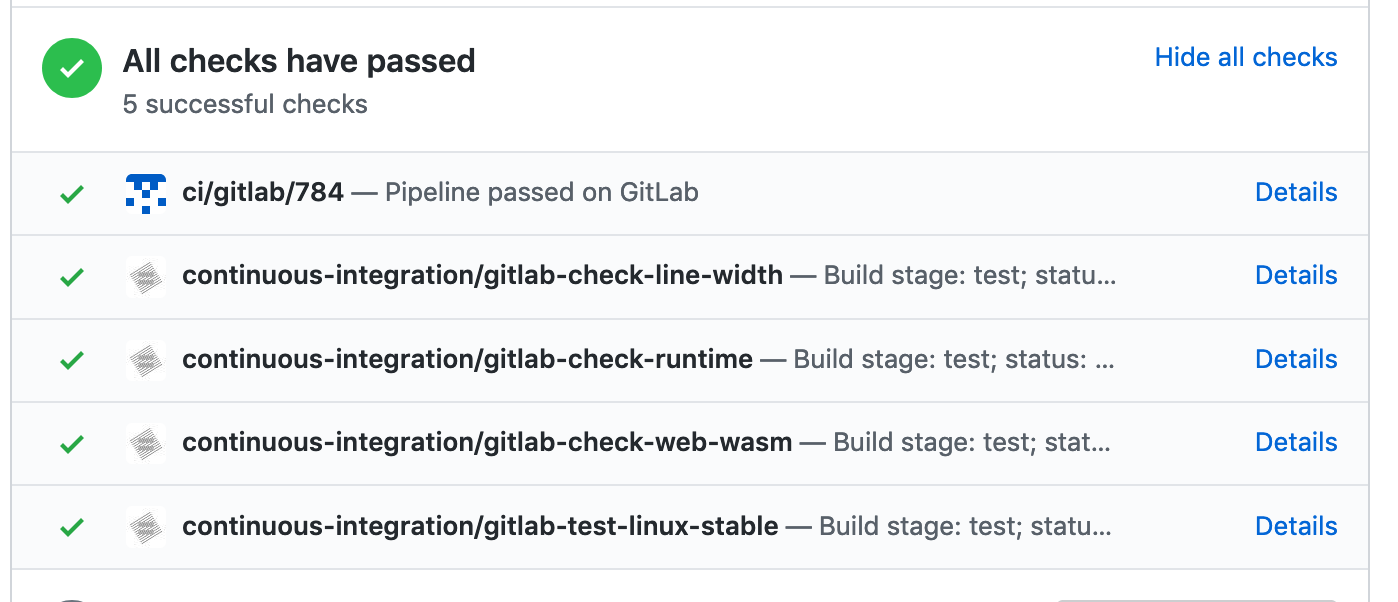1398x602 pixels.
Task: Open Details for ci/gitlab/784
Action: (x=1296, y=192)
